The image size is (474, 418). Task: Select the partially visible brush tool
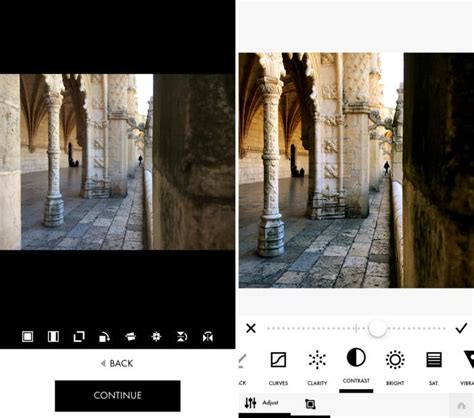click(242, 361)
